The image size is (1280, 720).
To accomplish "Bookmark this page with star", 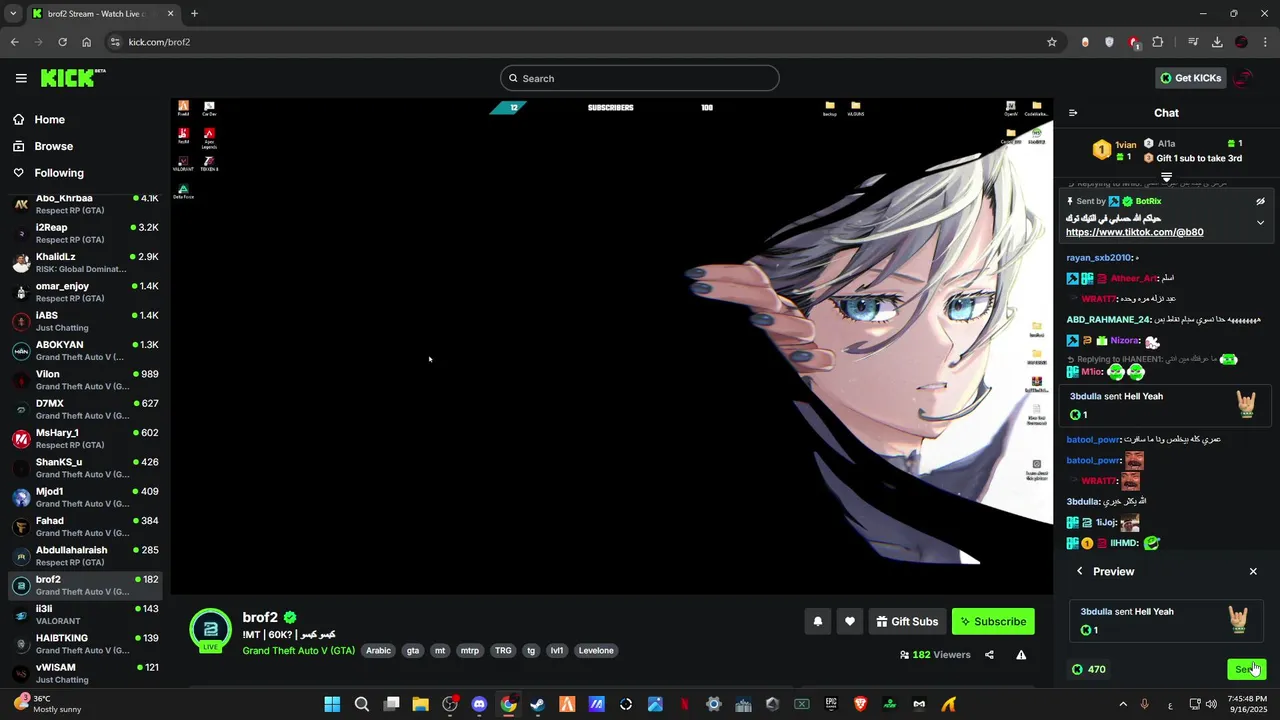I will pos(1052,42).
